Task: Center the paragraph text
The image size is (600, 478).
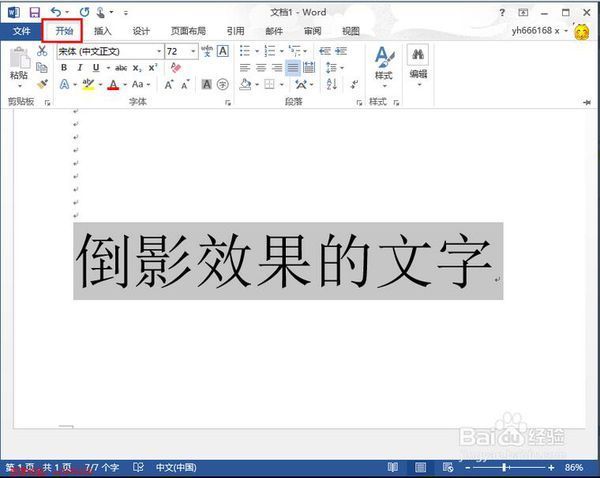Action: coord(261,68)
